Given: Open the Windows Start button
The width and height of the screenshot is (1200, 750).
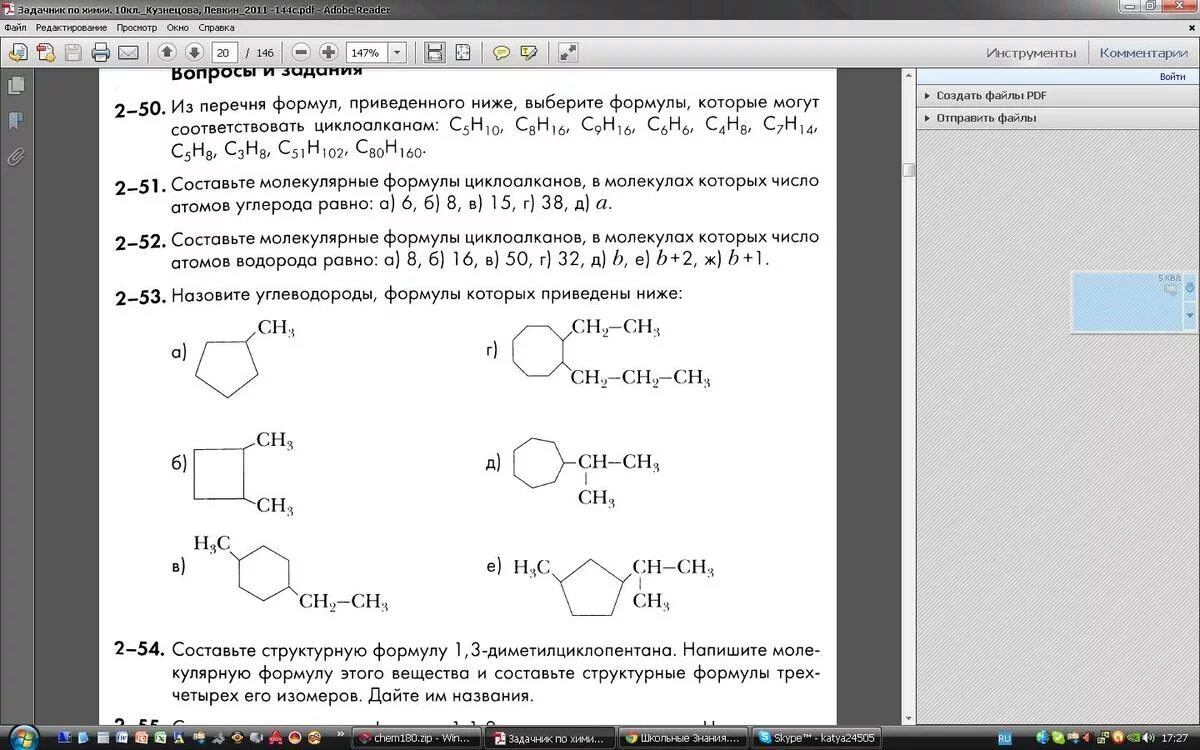Looking at the screenshot, I should [23, 737].
